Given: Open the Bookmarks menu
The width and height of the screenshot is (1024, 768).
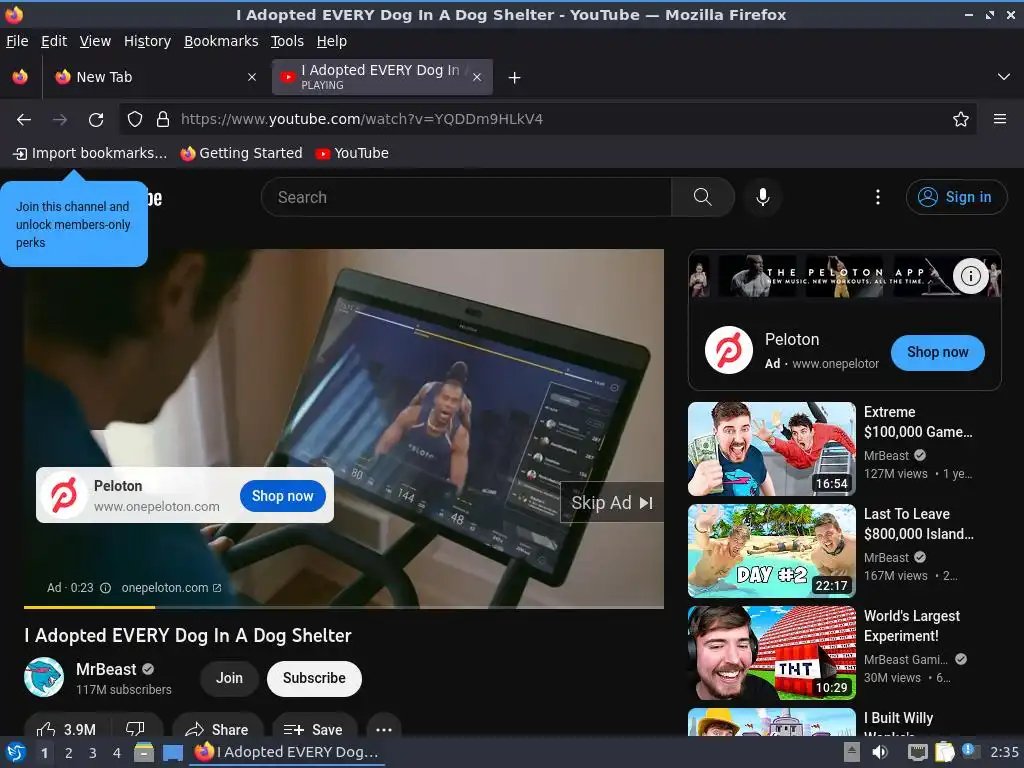Looking at the screenshot, I should [221, 41].
